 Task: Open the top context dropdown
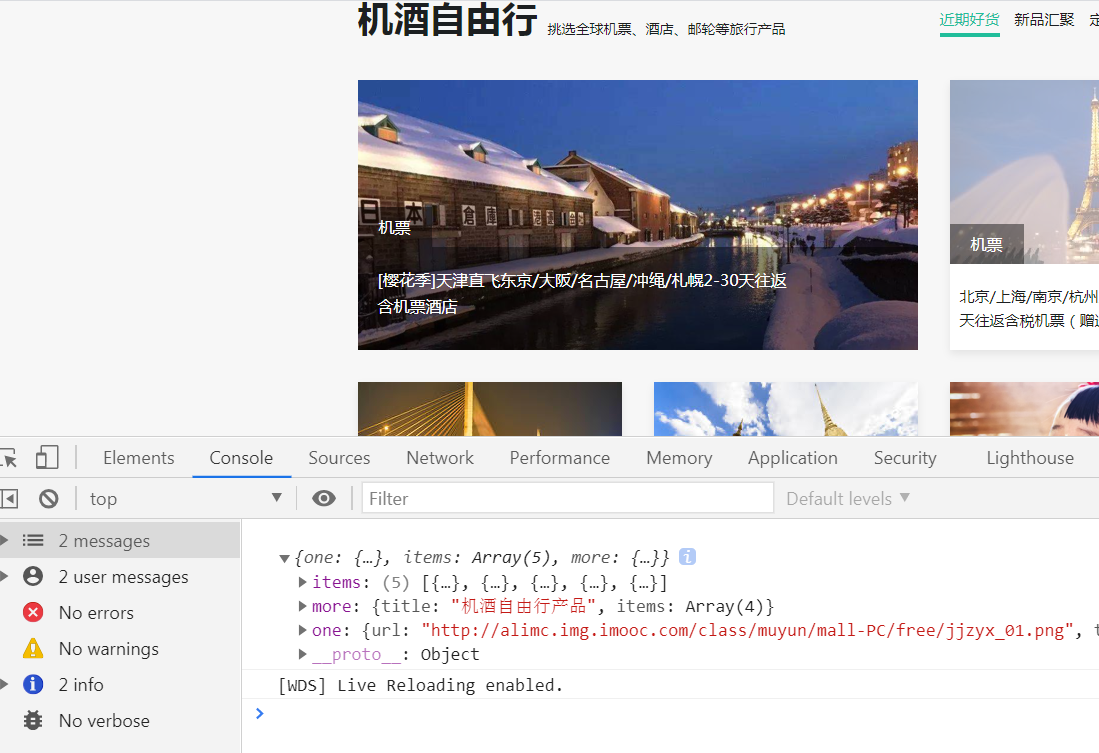[x=185, y=498]
